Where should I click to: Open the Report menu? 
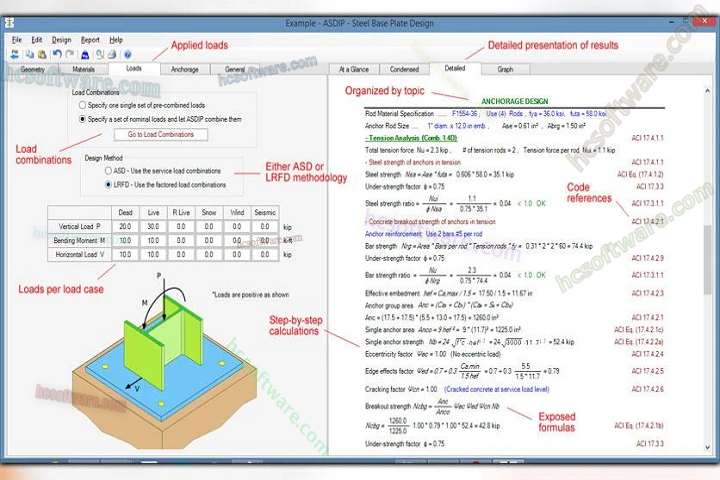(x=90, y=40)
